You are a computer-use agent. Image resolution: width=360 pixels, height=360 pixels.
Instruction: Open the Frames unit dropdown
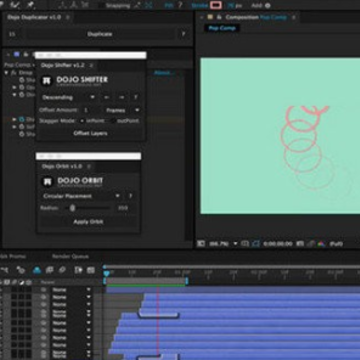pyautogui.click(x=122, y=110)
